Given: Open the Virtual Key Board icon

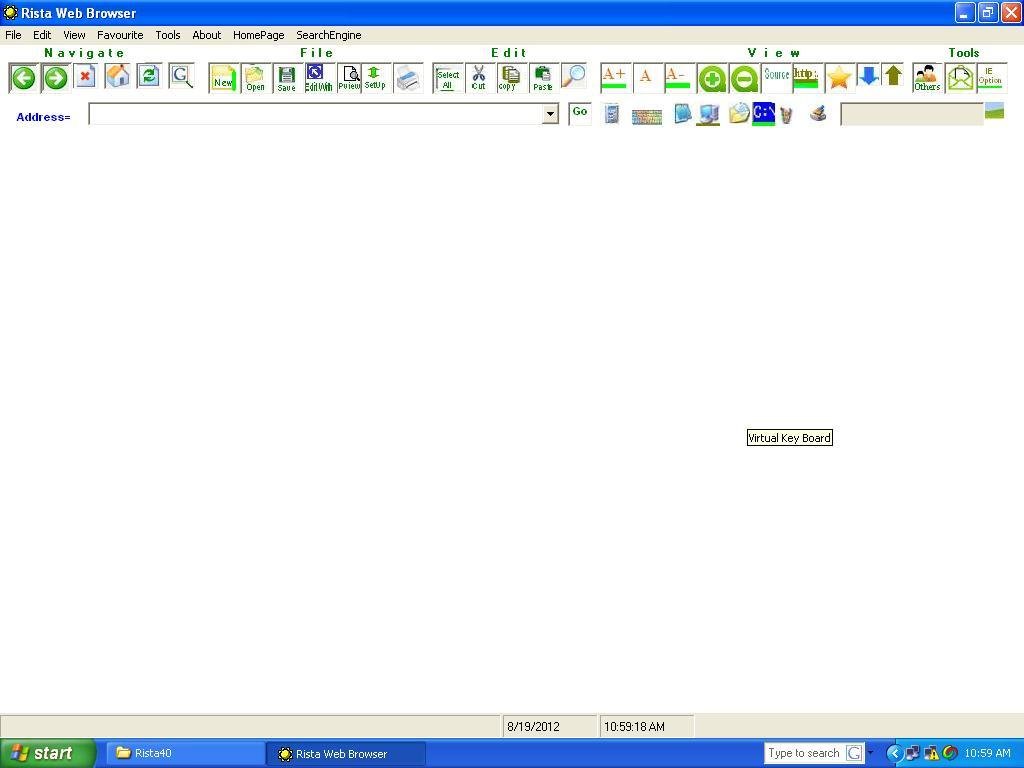Looking at the screenshot, I should 646,114.
